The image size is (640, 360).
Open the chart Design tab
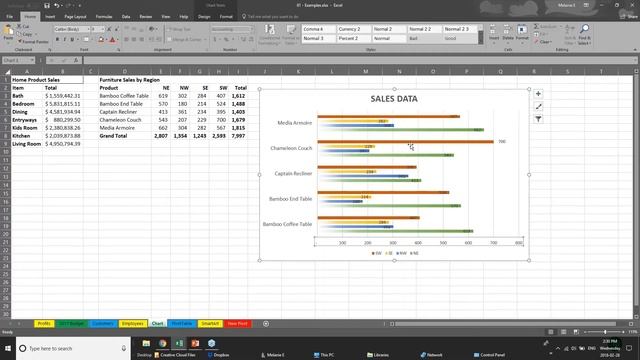click(x=204, y=17)
